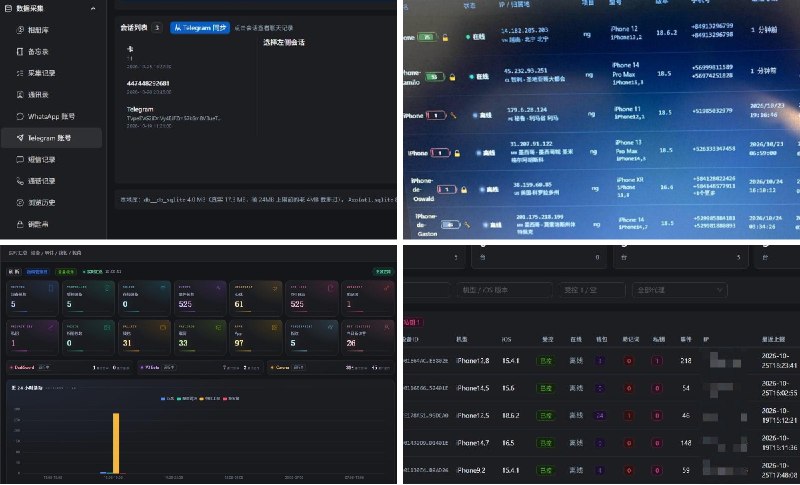Open 浏览历史 sidebar icon
This screenshot has width=800, height=485.
click(20, 202)
